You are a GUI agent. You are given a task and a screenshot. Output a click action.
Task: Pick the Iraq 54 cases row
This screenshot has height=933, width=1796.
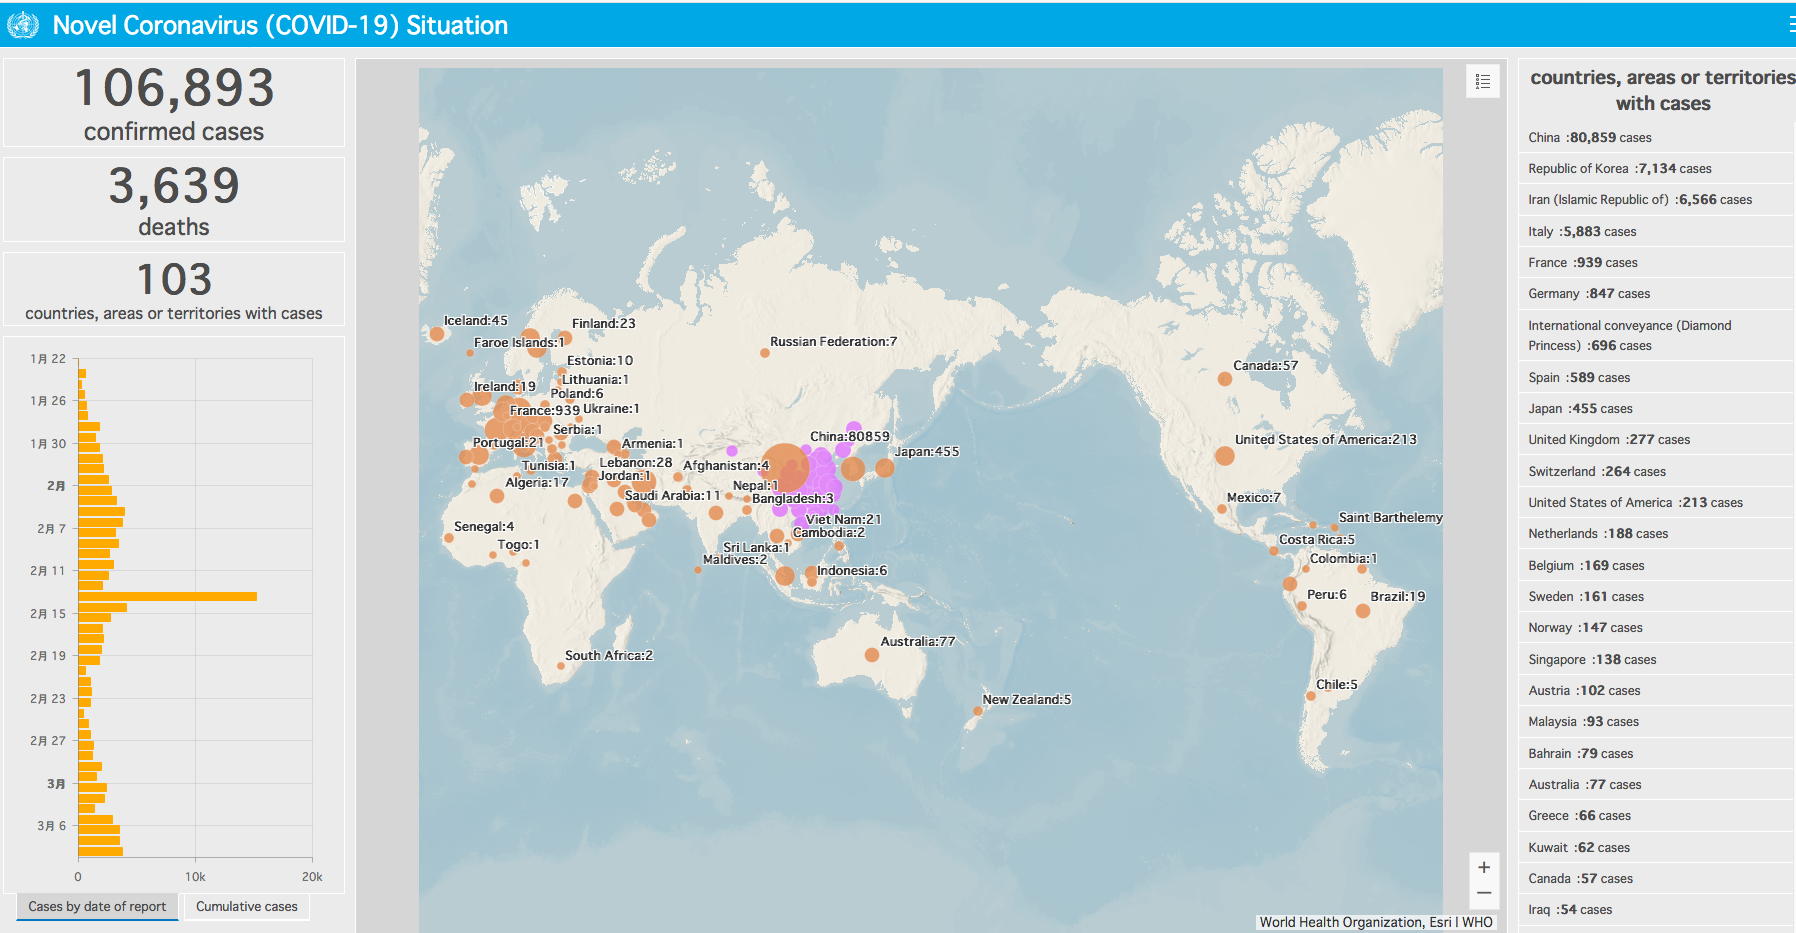click(x=1656, y=910)
